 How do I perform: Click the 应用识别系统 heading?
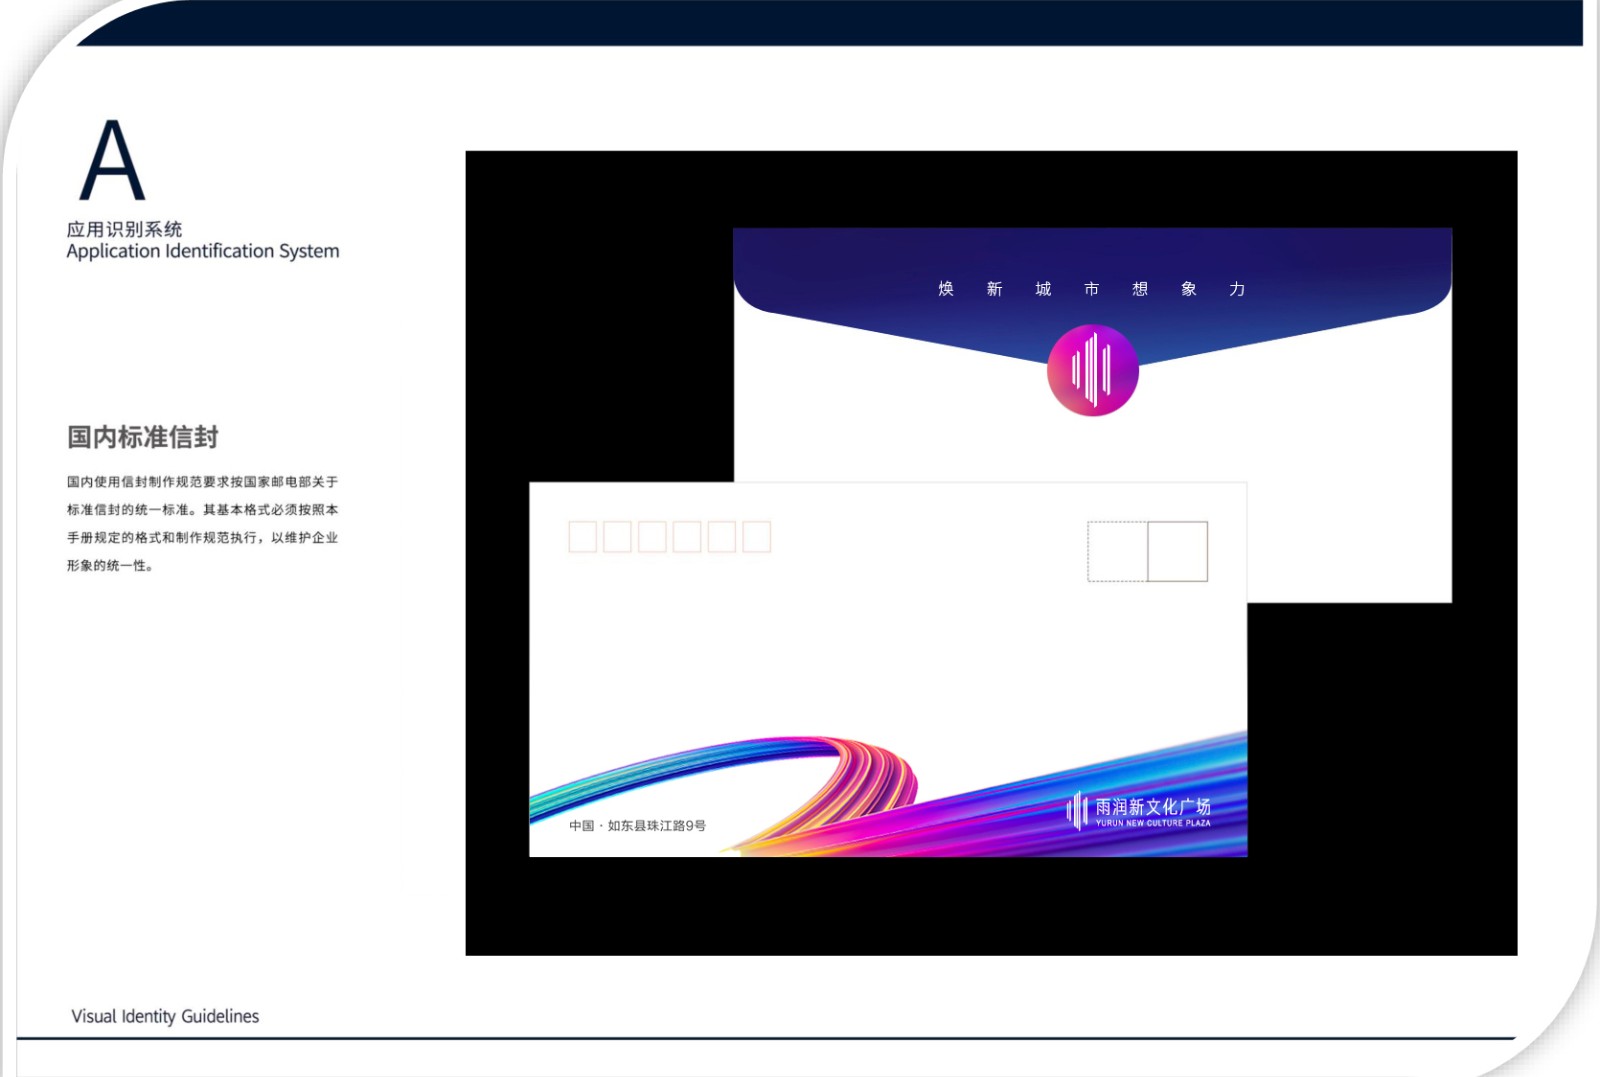124,229
